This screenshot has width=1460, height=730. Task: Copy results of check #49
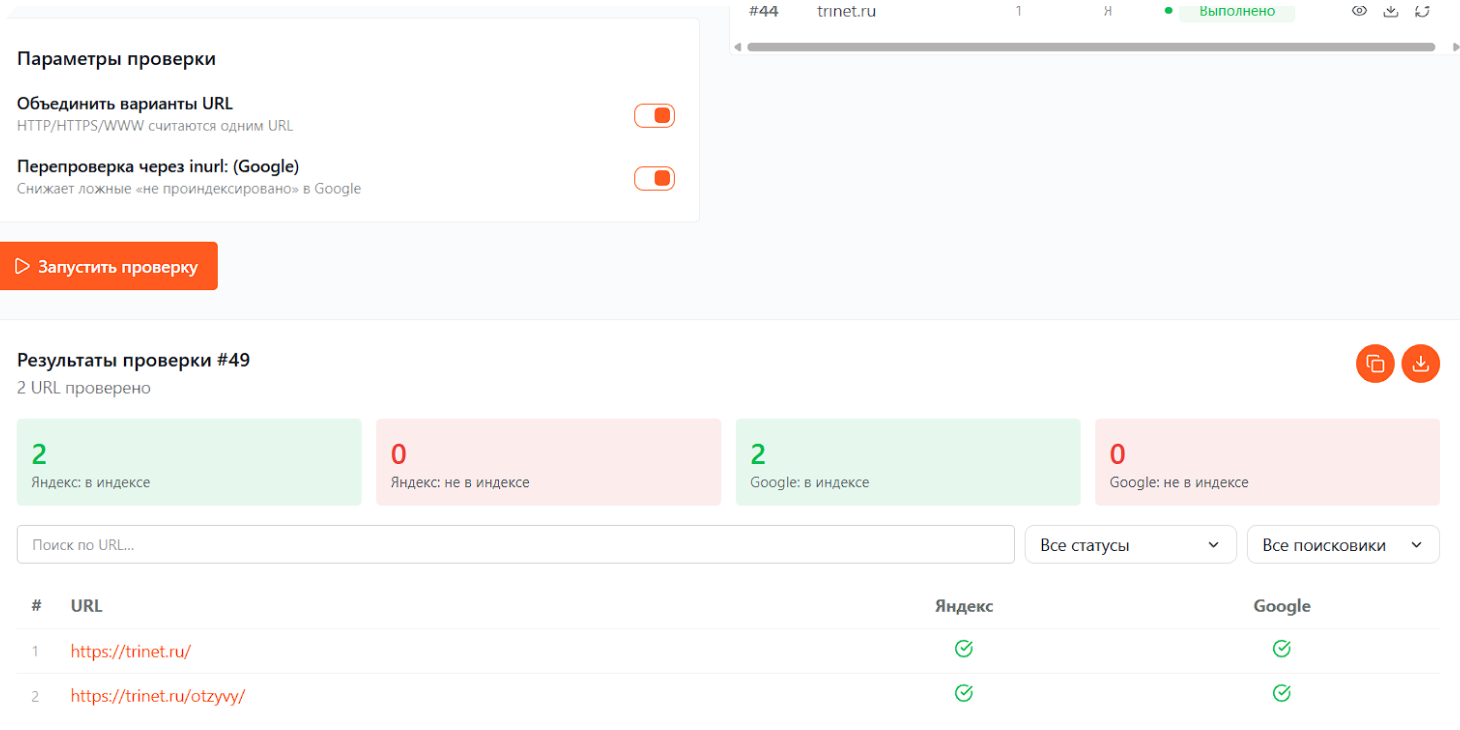(1375, 364)
